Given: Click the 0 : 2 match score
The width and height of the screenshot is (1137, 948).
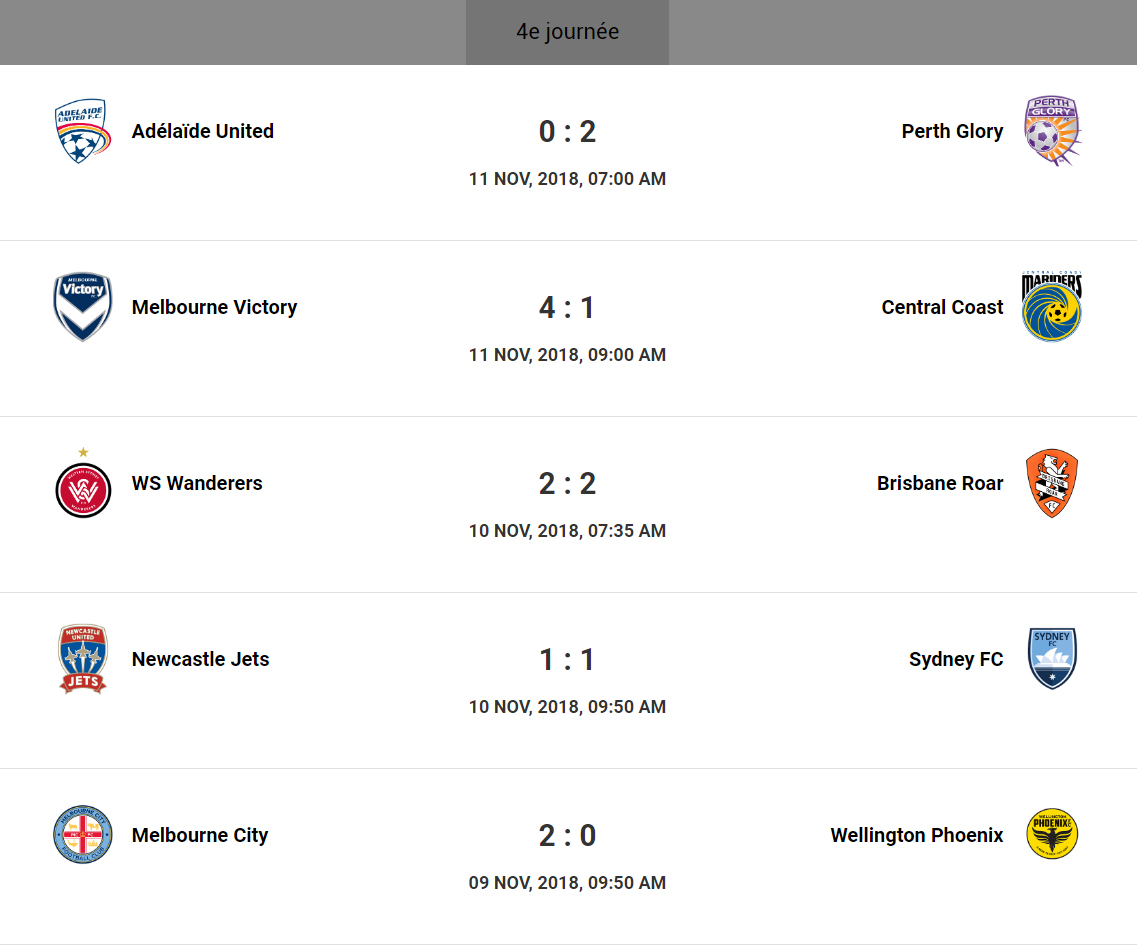Looking at the screenshot, I should point(567,131).
